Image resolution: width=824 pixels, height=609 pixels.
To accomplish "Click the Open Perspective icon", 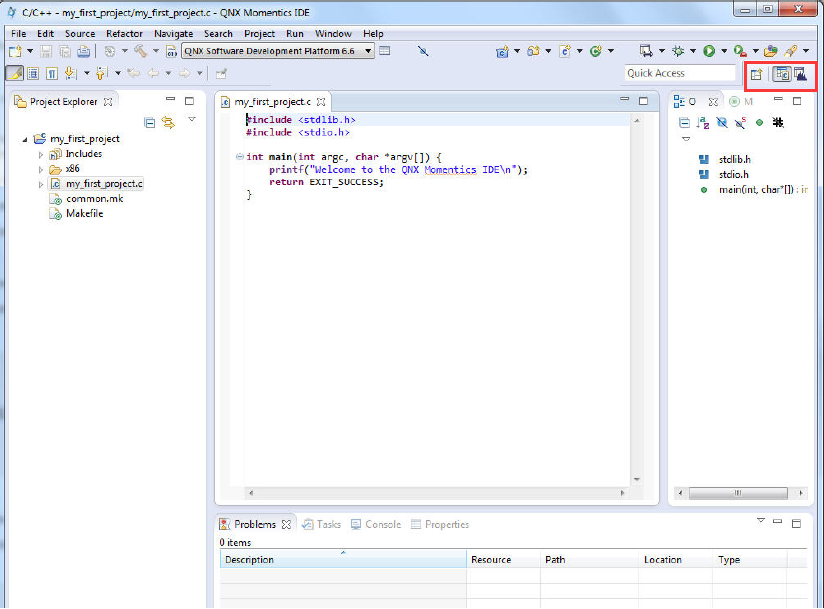I will click(x=756, y=74).
